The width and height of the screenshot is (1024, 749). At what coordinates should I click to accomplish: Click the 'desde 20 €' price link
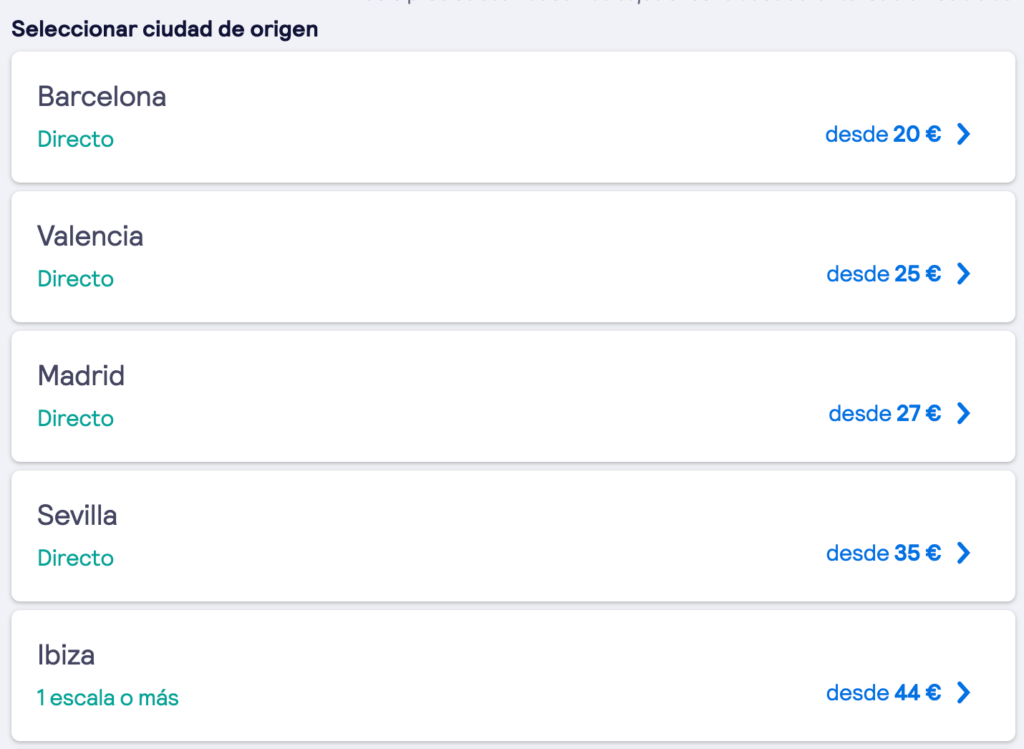pyautogui.click(x=883, y=134)
